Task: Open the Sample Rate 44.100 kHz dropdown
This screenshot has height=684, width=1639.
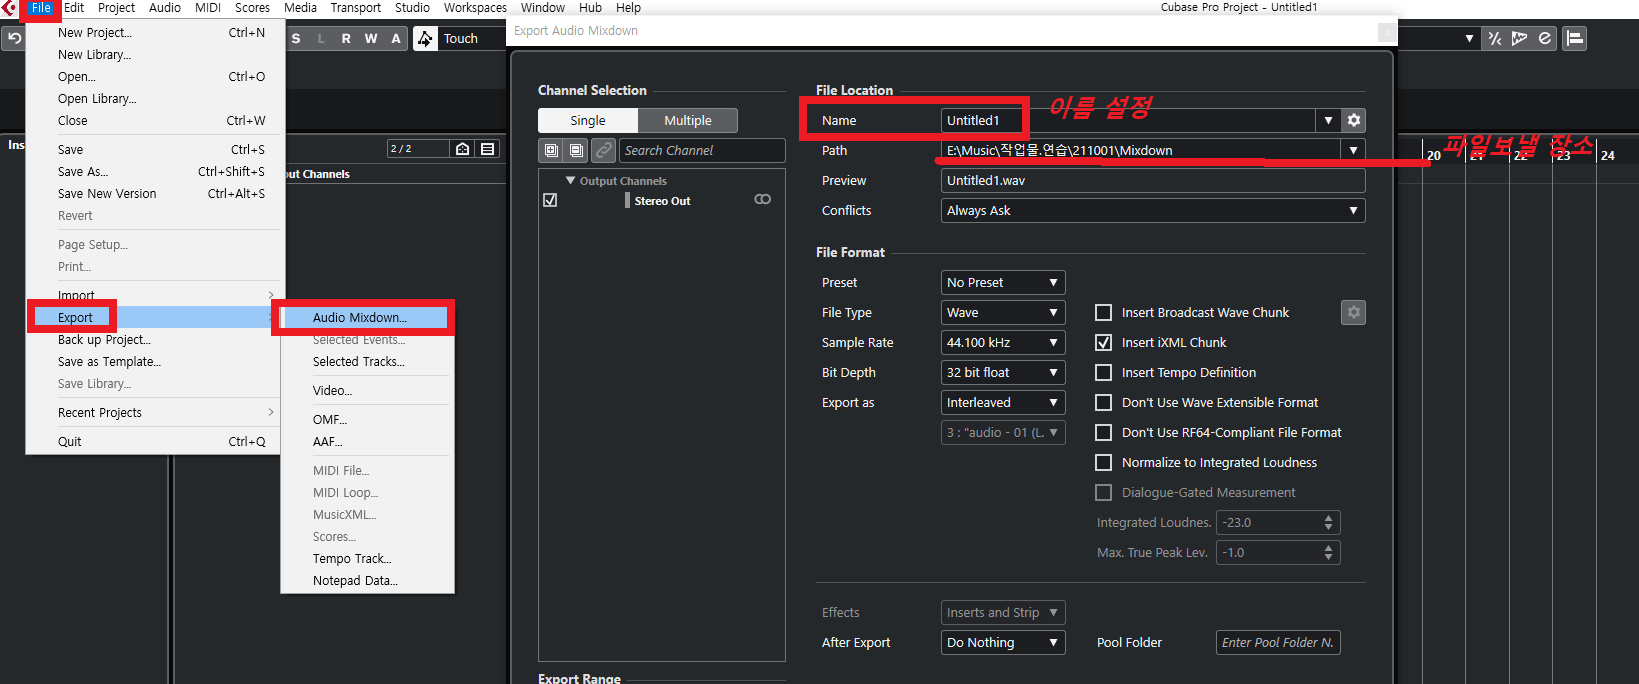Action: pyautogui.click(x=1003, y=342)
